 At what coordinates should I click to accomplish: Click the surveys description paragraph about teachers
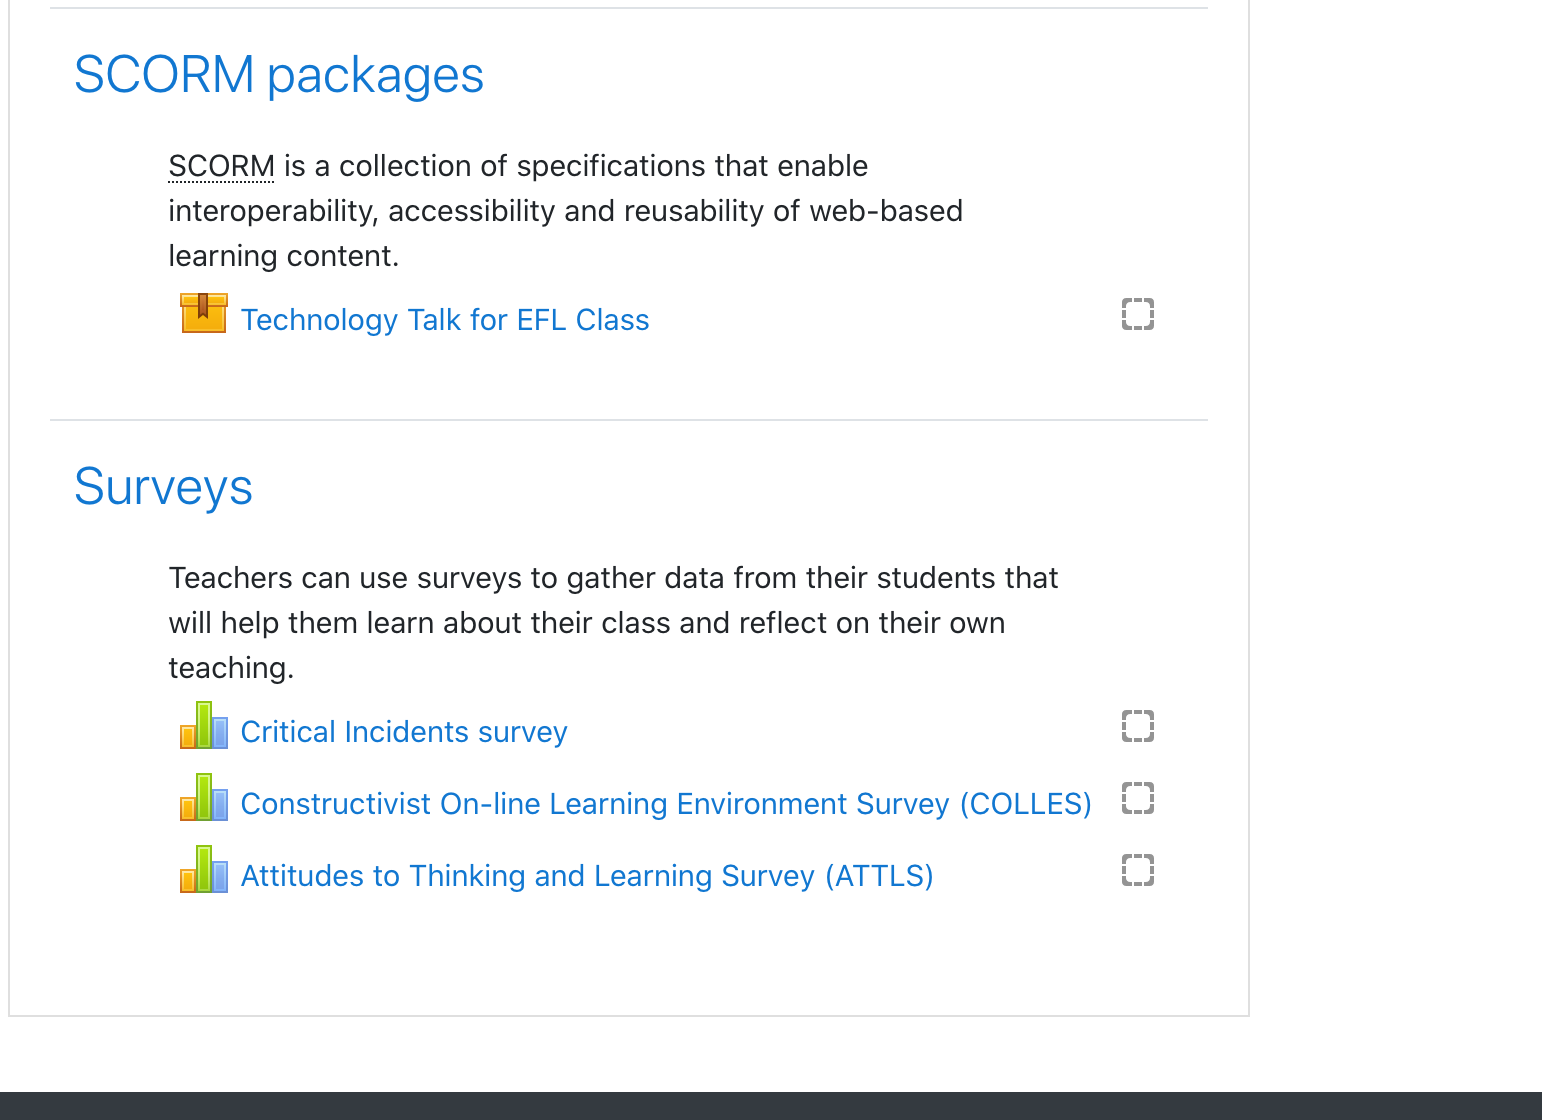(613, 623)
